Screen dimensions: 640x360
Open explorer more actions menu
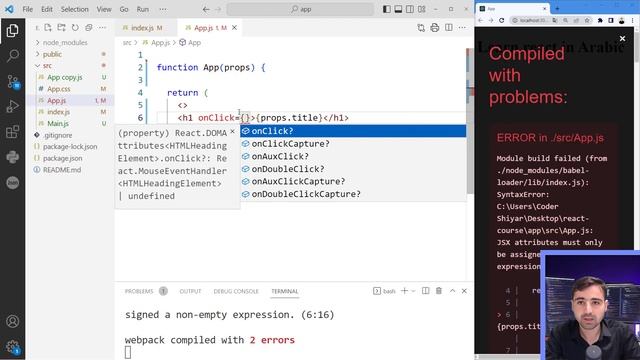102,28
